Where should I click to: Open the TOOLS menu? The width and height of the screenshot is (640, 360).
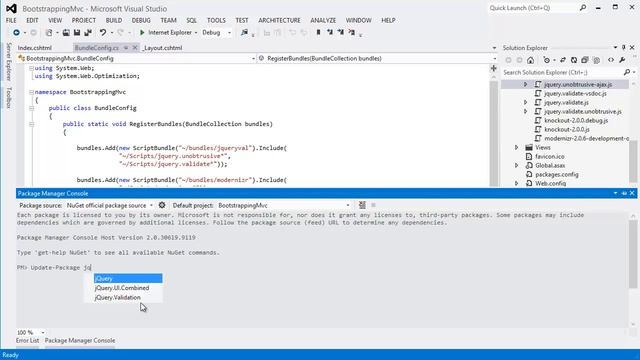(216, 20)
